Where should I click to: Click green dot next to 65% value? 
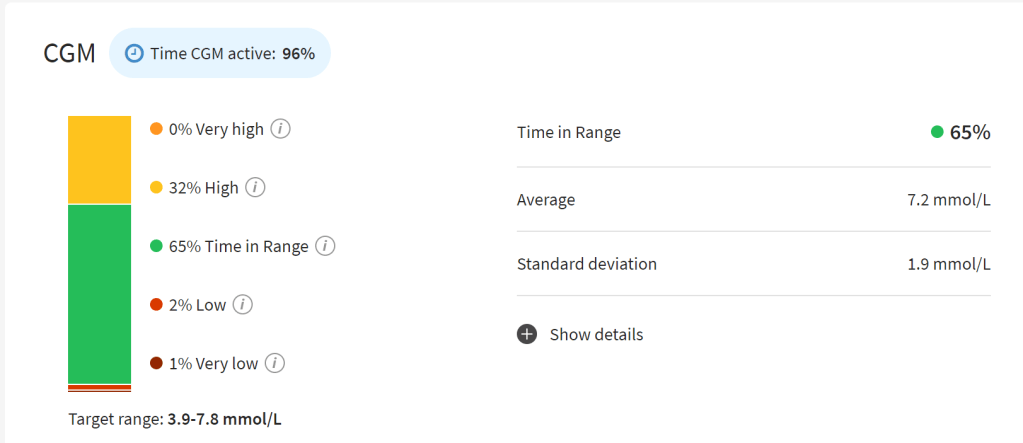point(937,132)
